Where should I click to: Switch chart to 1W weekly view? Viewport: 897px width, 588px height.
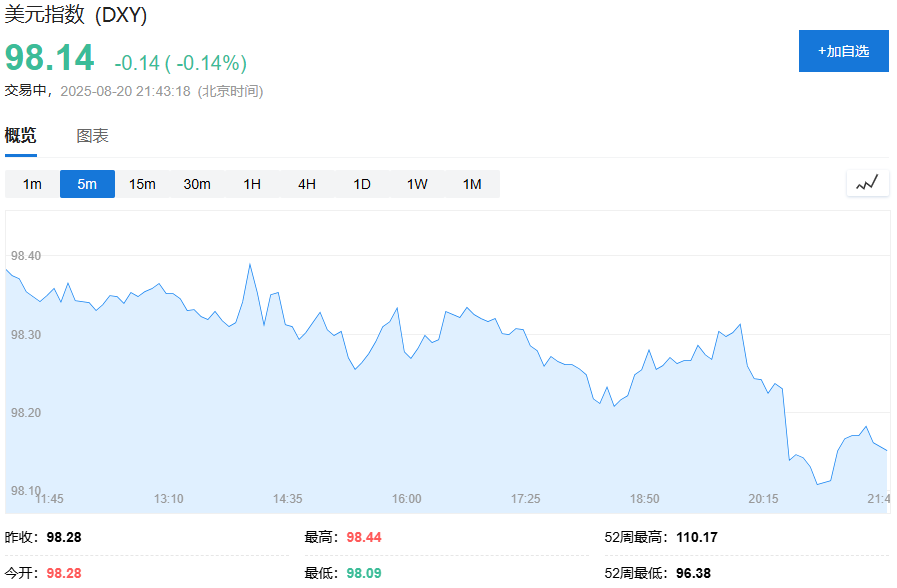(417, 184)
